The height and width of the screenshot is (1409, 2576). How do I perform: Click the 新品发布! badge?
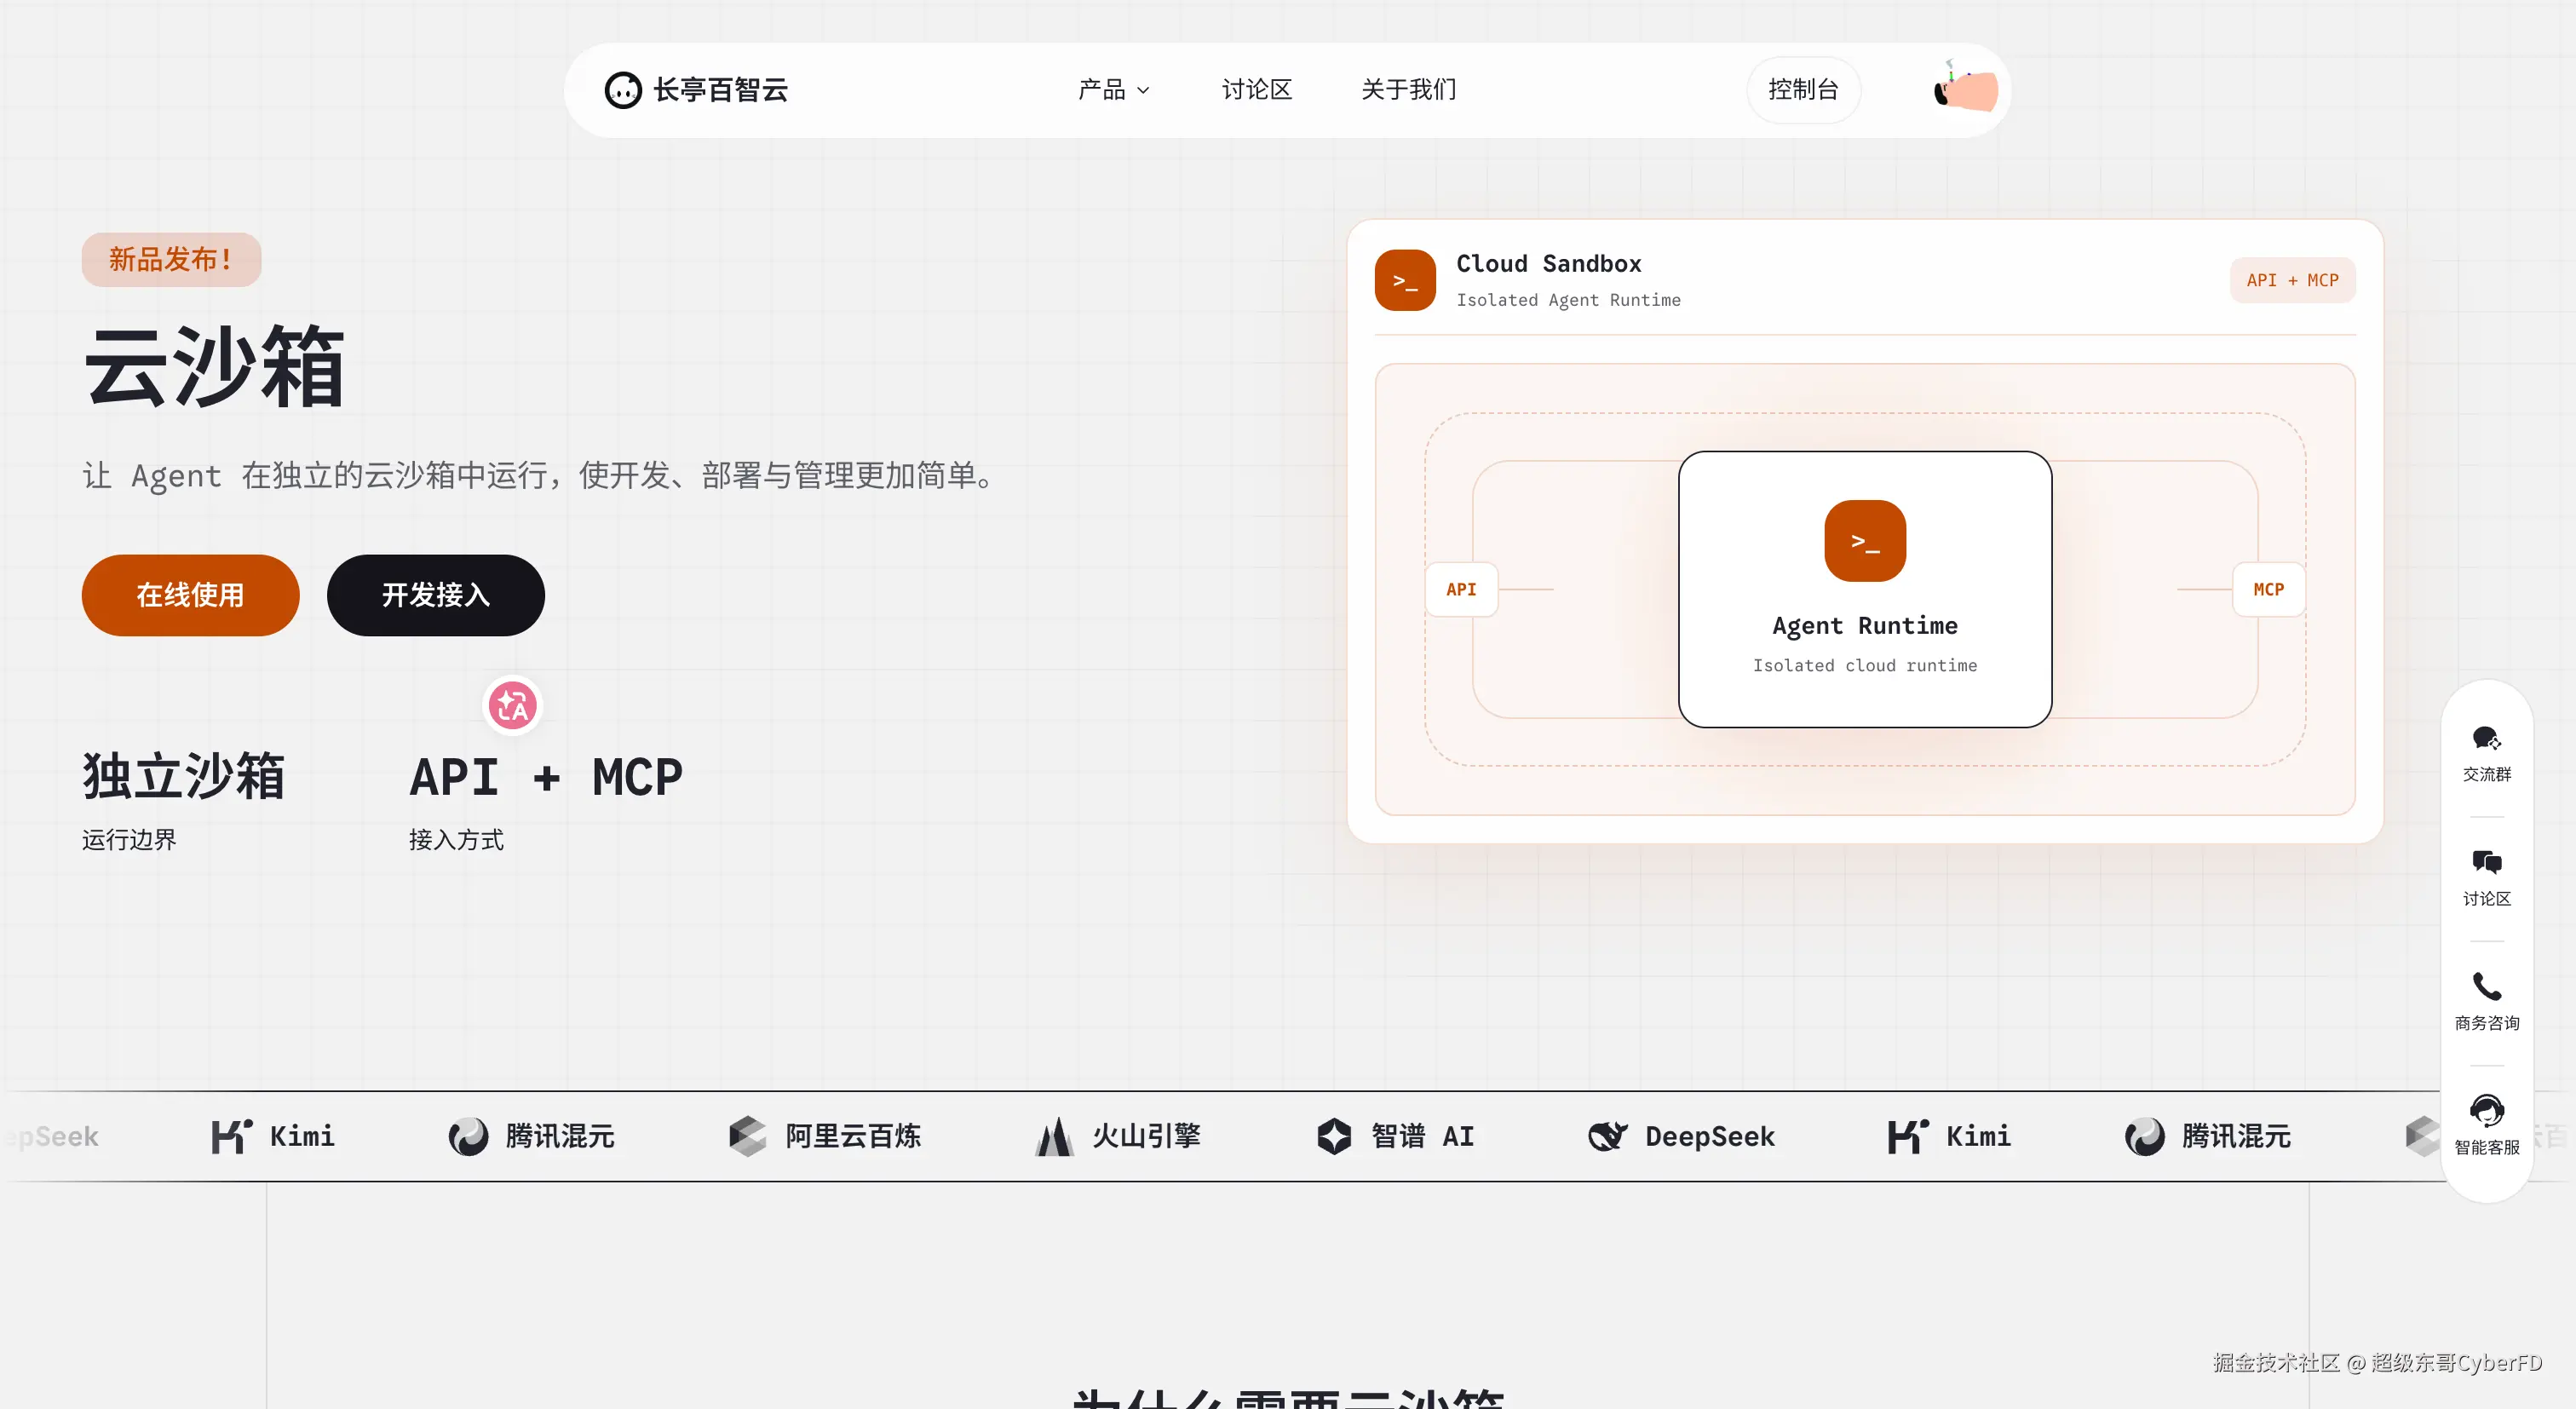(x=171, y=260)
